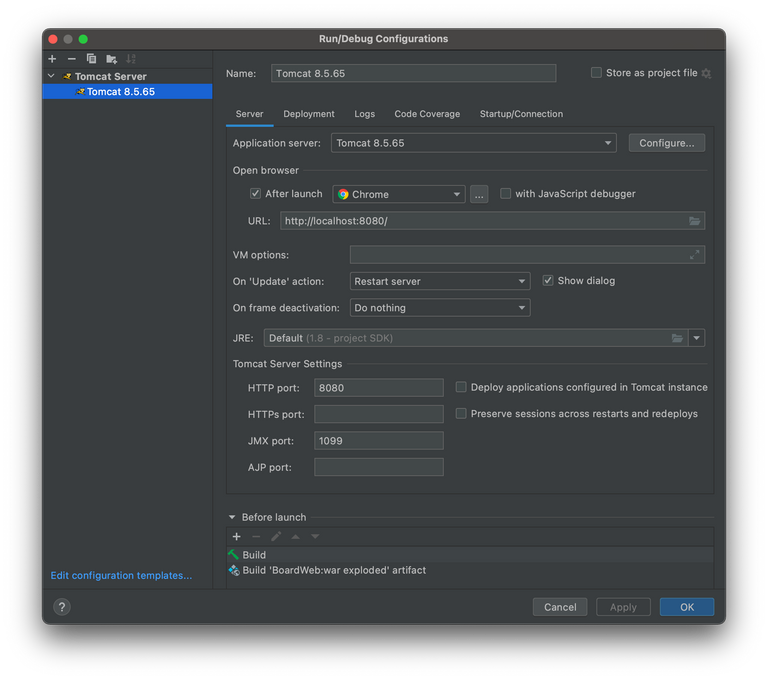Enable Deploy applications configured in Tomcat instance
The height and width of the screenshot is (680, 768).
[460, 387]
